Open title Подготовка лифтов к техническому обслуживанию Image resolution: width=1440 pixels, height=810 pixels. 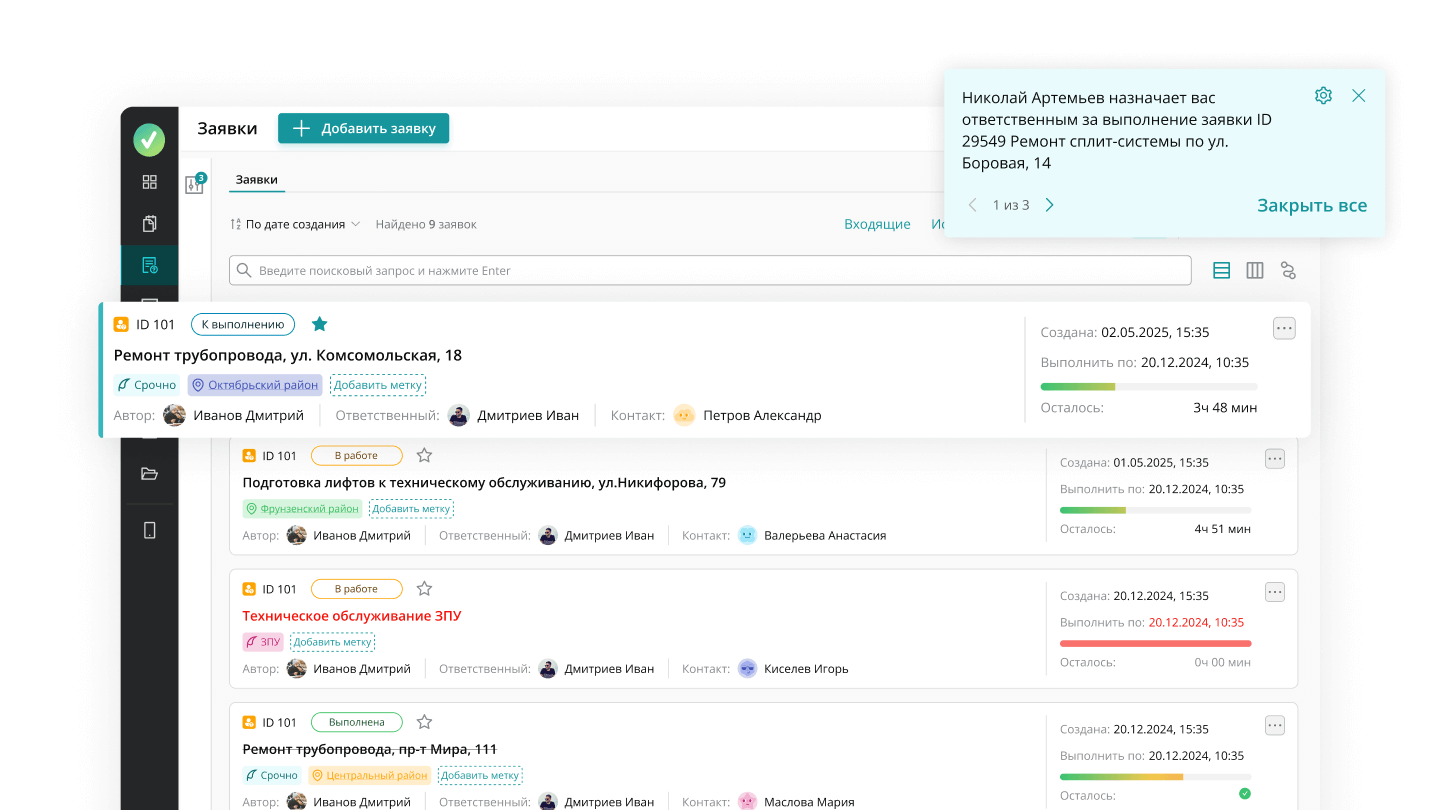(x=484, y=482)
